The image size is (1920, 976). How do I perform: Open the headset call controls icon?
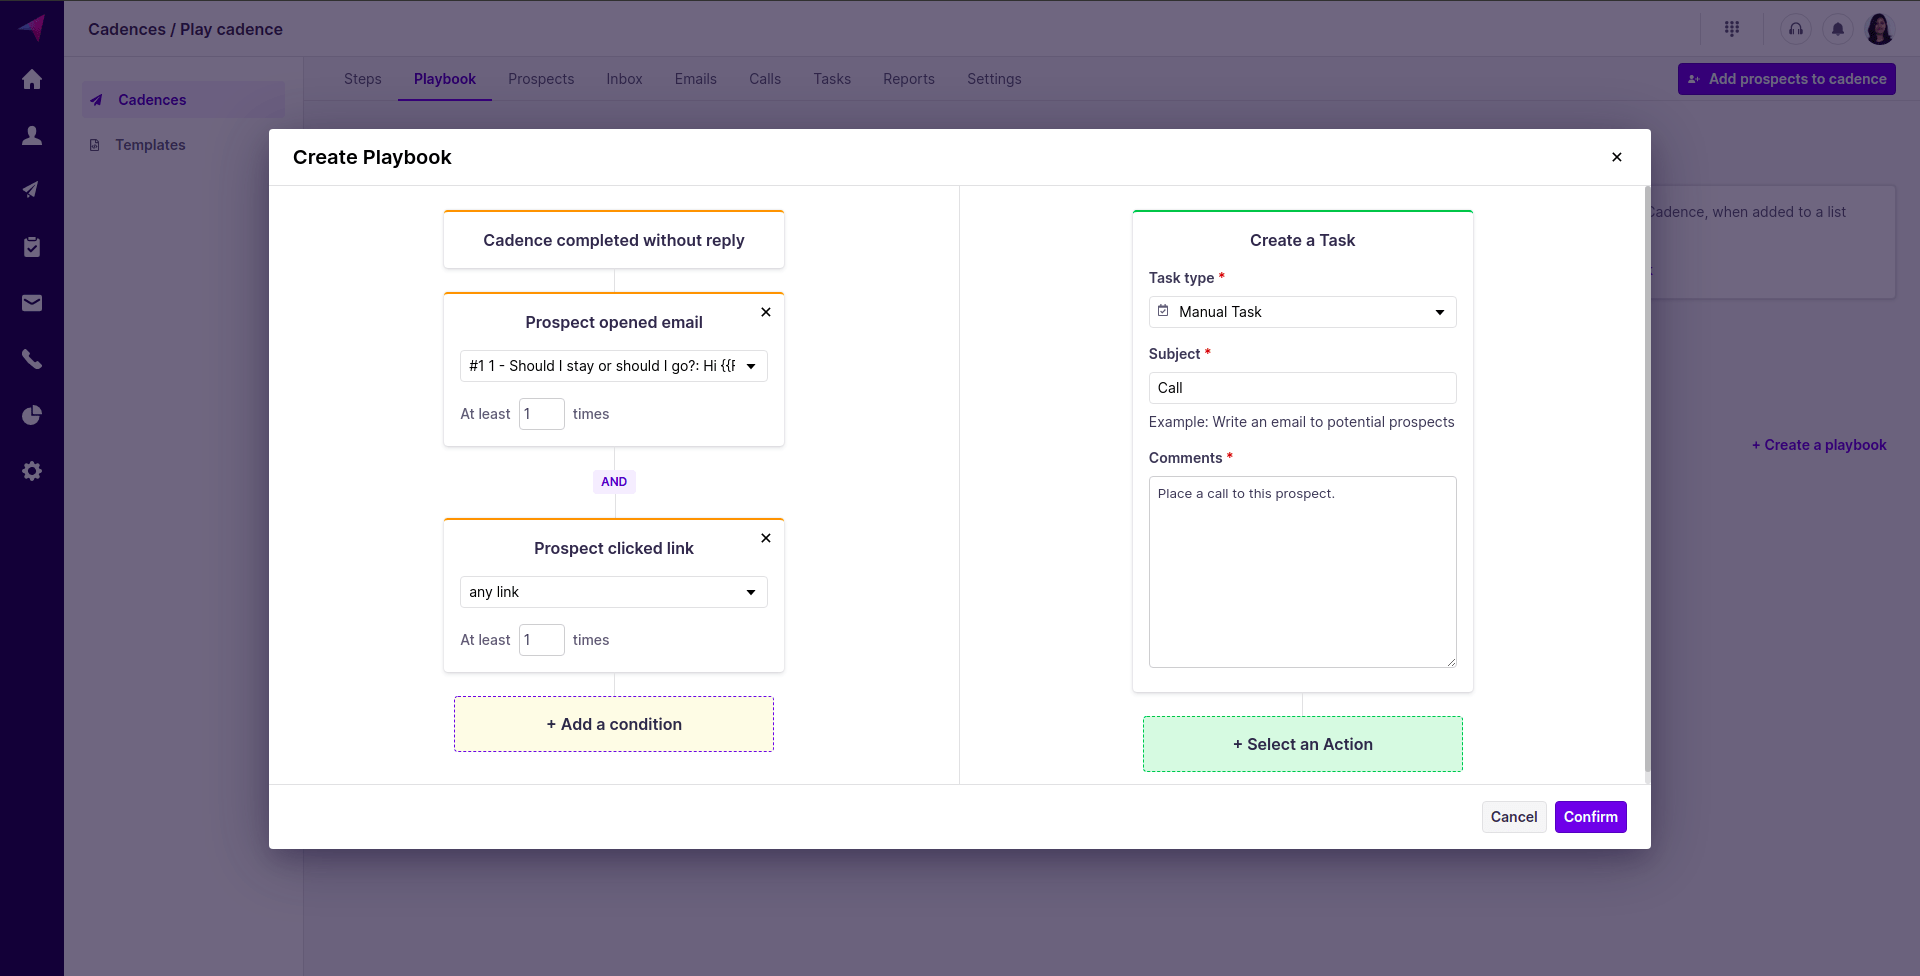click(x=1795, y=29)
